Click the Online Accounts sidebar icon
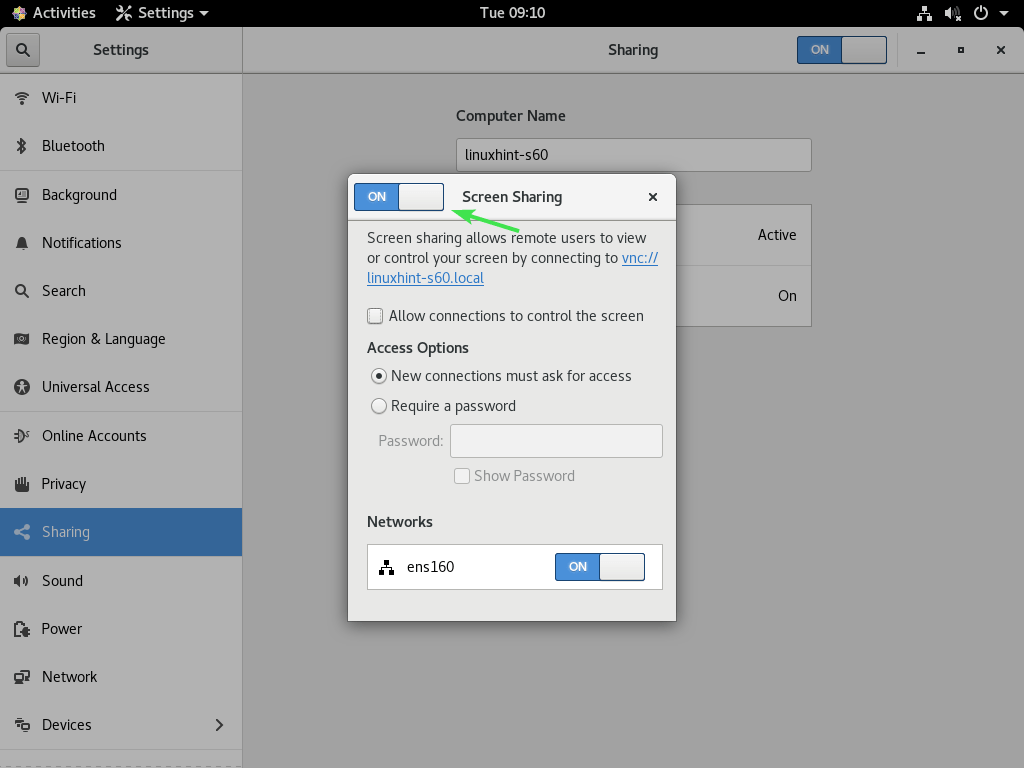 click(x=21, y=436)
